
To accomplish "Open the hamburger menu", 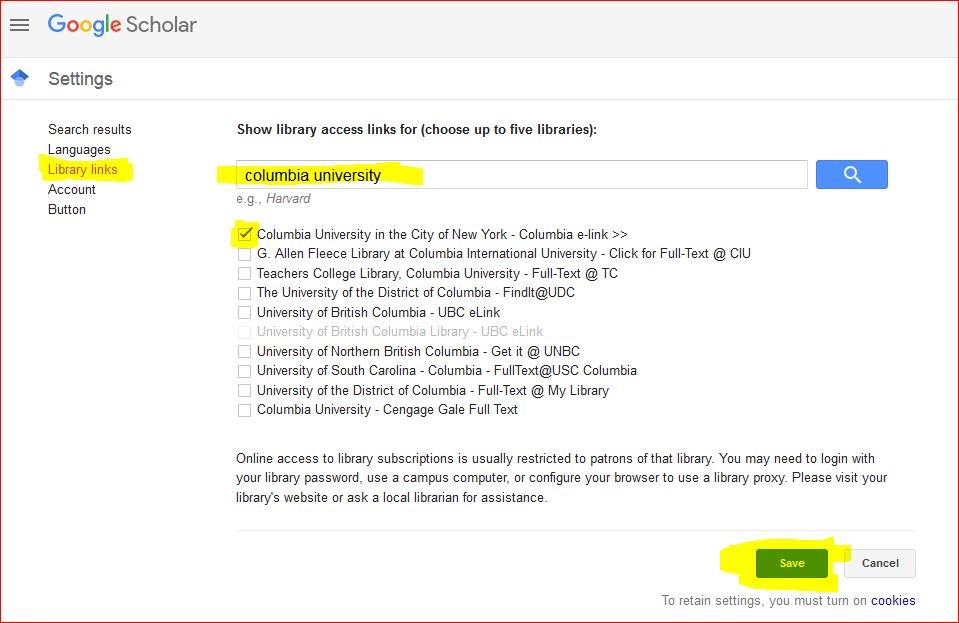I will pyautogui.click(x=20, y=25).
